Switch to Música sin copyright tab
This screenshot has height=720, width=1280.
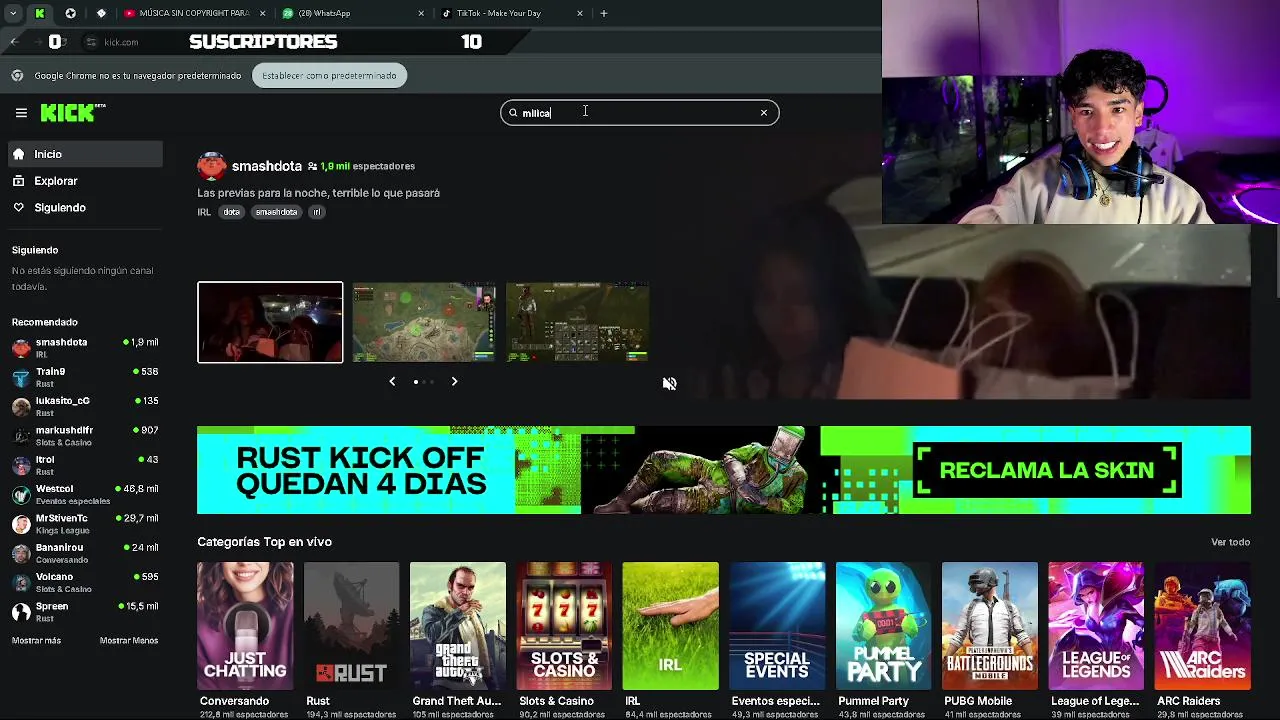pos(193,13)
